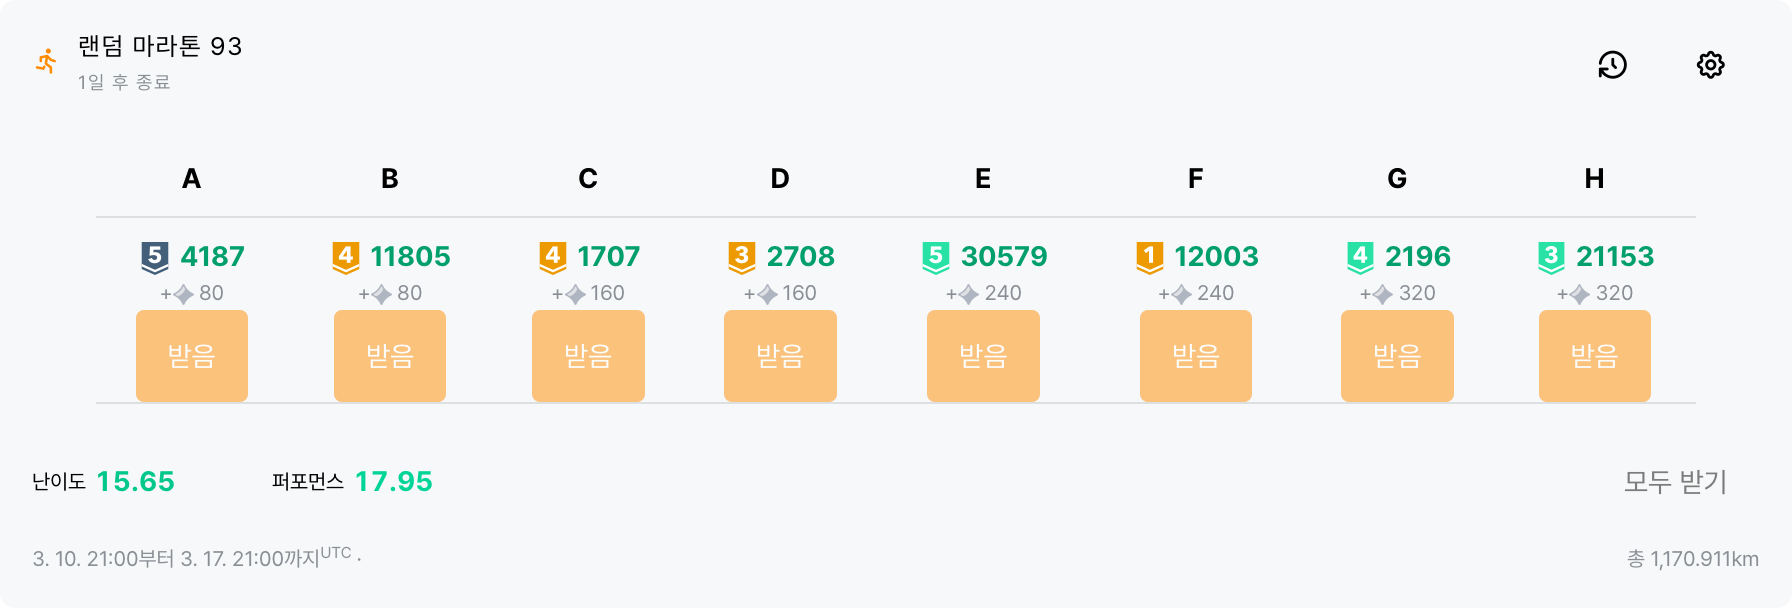Viewport: 1792px width, 608px height.
Task: Open problem 2196 link
Action: coord(1417,257)
